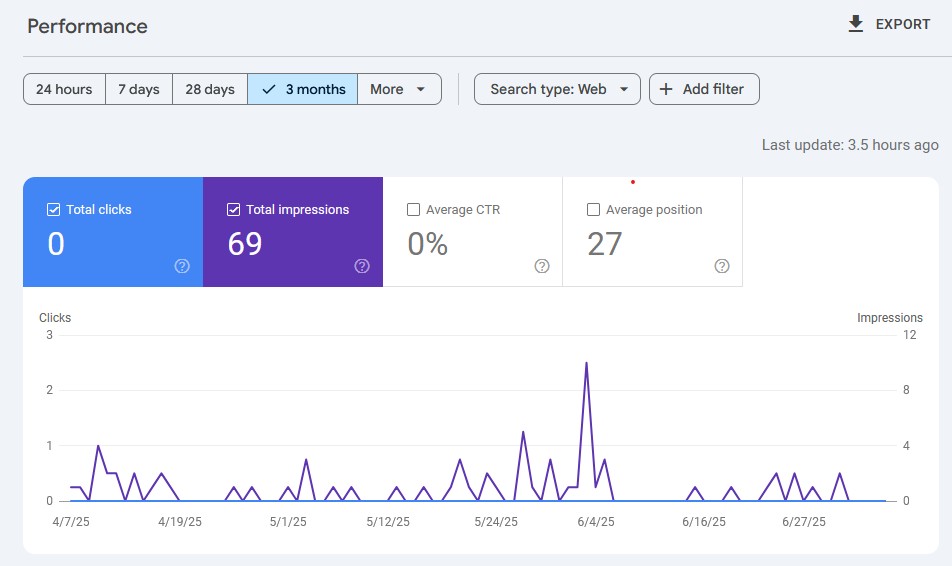
Task: Click the checkmark icon on 3 months
Action: pos(268,89)
